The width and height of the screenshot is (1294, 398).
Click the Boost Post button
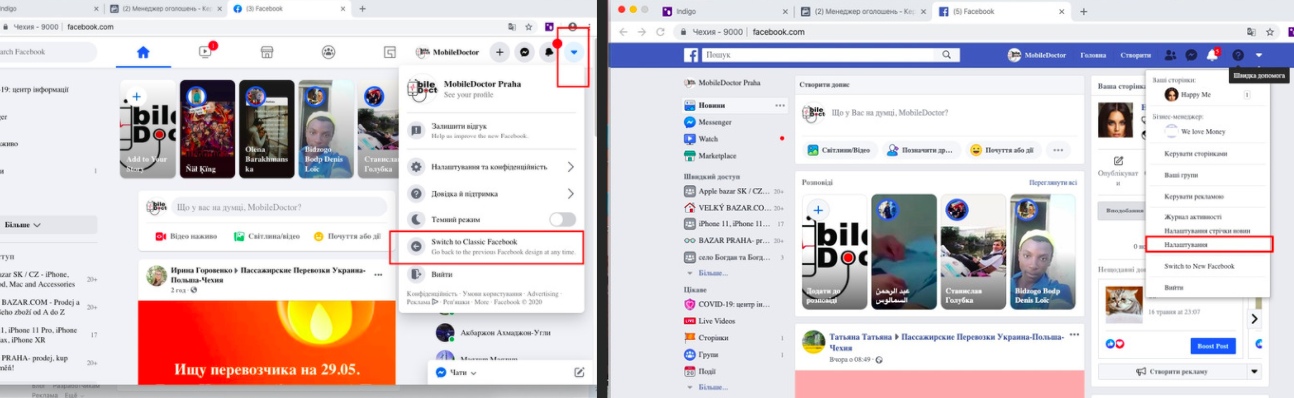click(1213, 346)
